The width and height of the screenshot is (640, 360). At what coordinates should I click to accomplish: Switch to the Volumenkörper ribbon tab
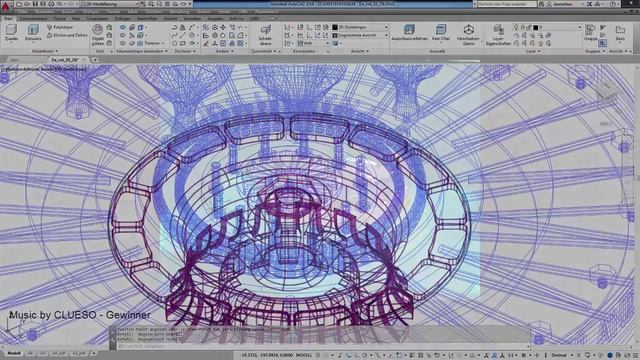[33, 18]
